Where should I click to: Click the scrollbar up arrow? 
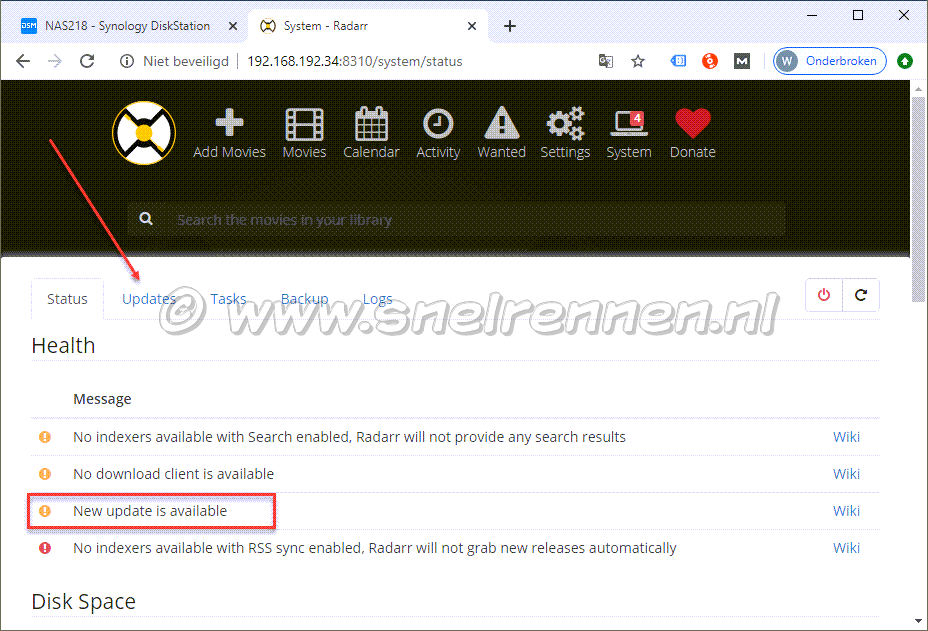918,89
